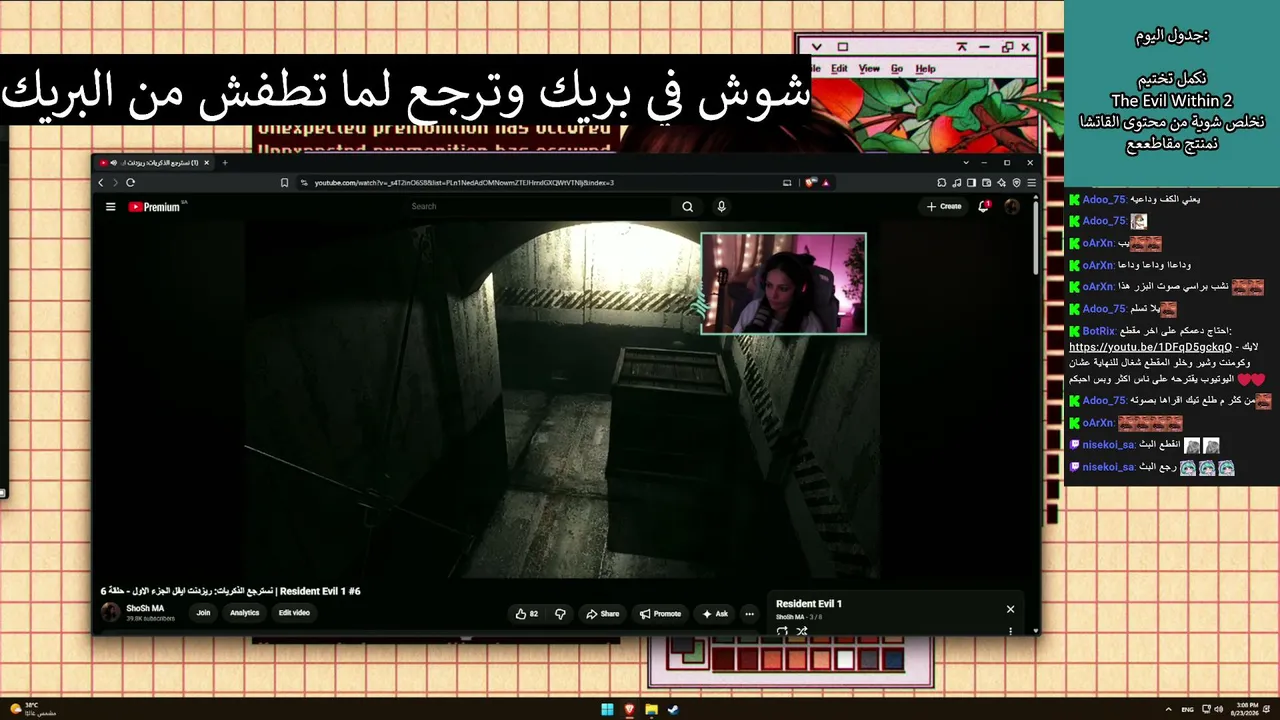Open more actions ellipsis under video
The width and height of the screenshot is (1280, 720).
749,614
